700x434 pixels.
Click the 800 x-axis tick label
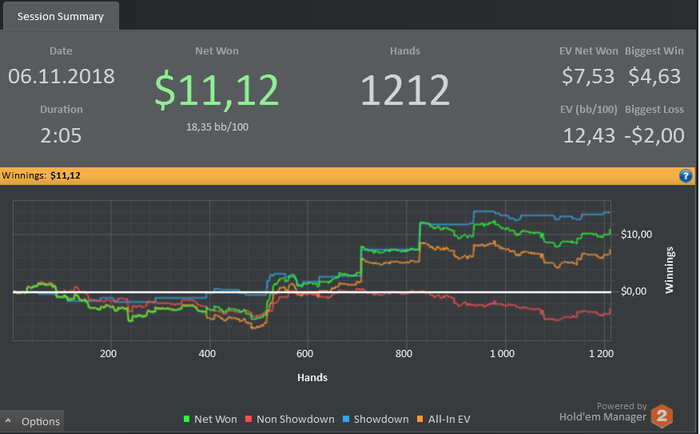[404, 354]
